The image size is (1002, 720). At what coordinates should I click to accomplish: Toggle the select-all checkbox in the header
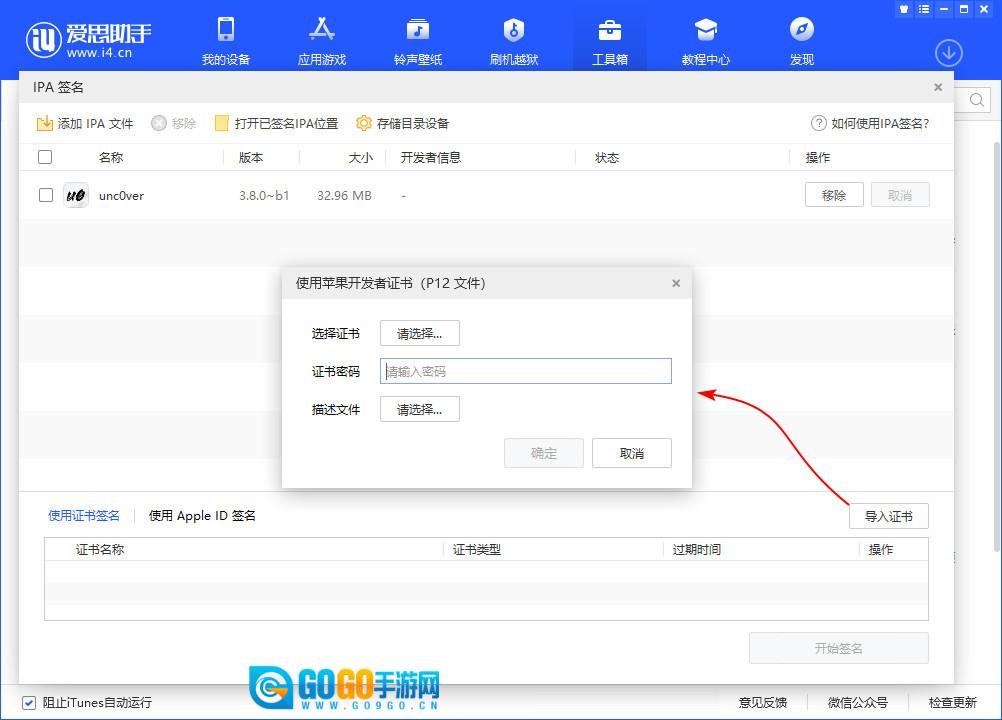(x=45, y=157)
